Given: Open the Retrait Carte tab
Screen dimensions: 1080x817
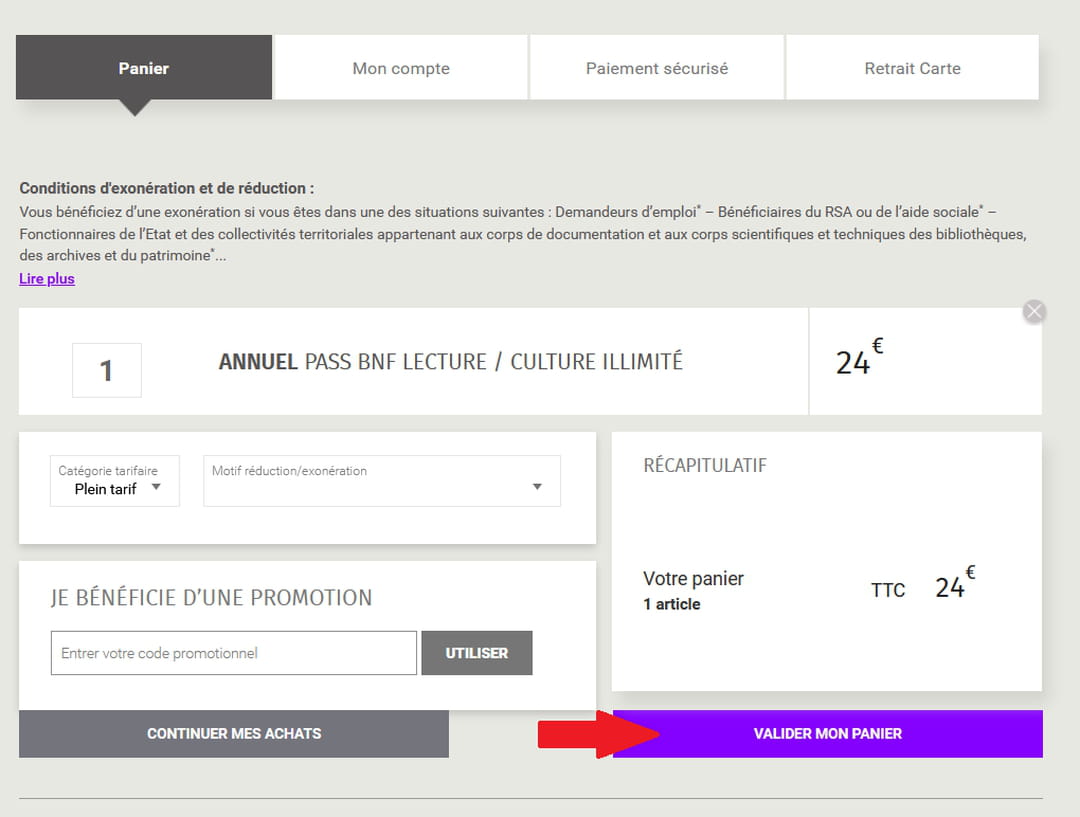Looking at the screenshot, I should tap(912, 68).
